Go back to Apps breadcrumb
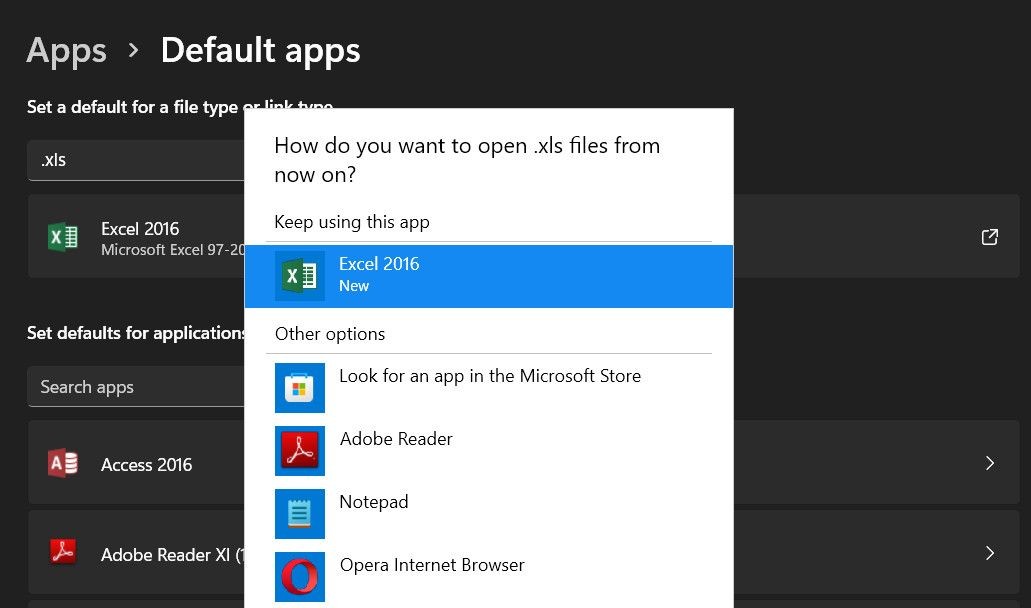 point(66,51)
